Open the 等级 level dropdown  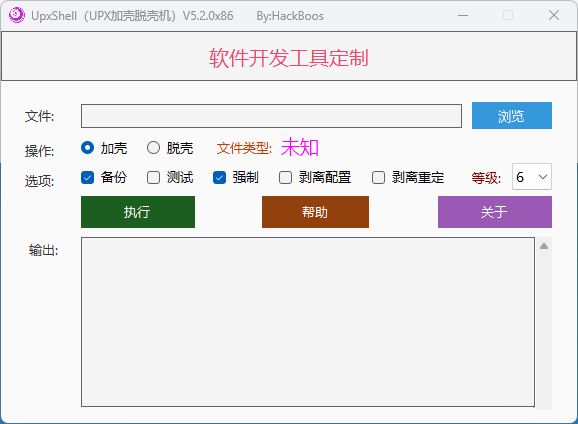[x=532, y=177]
